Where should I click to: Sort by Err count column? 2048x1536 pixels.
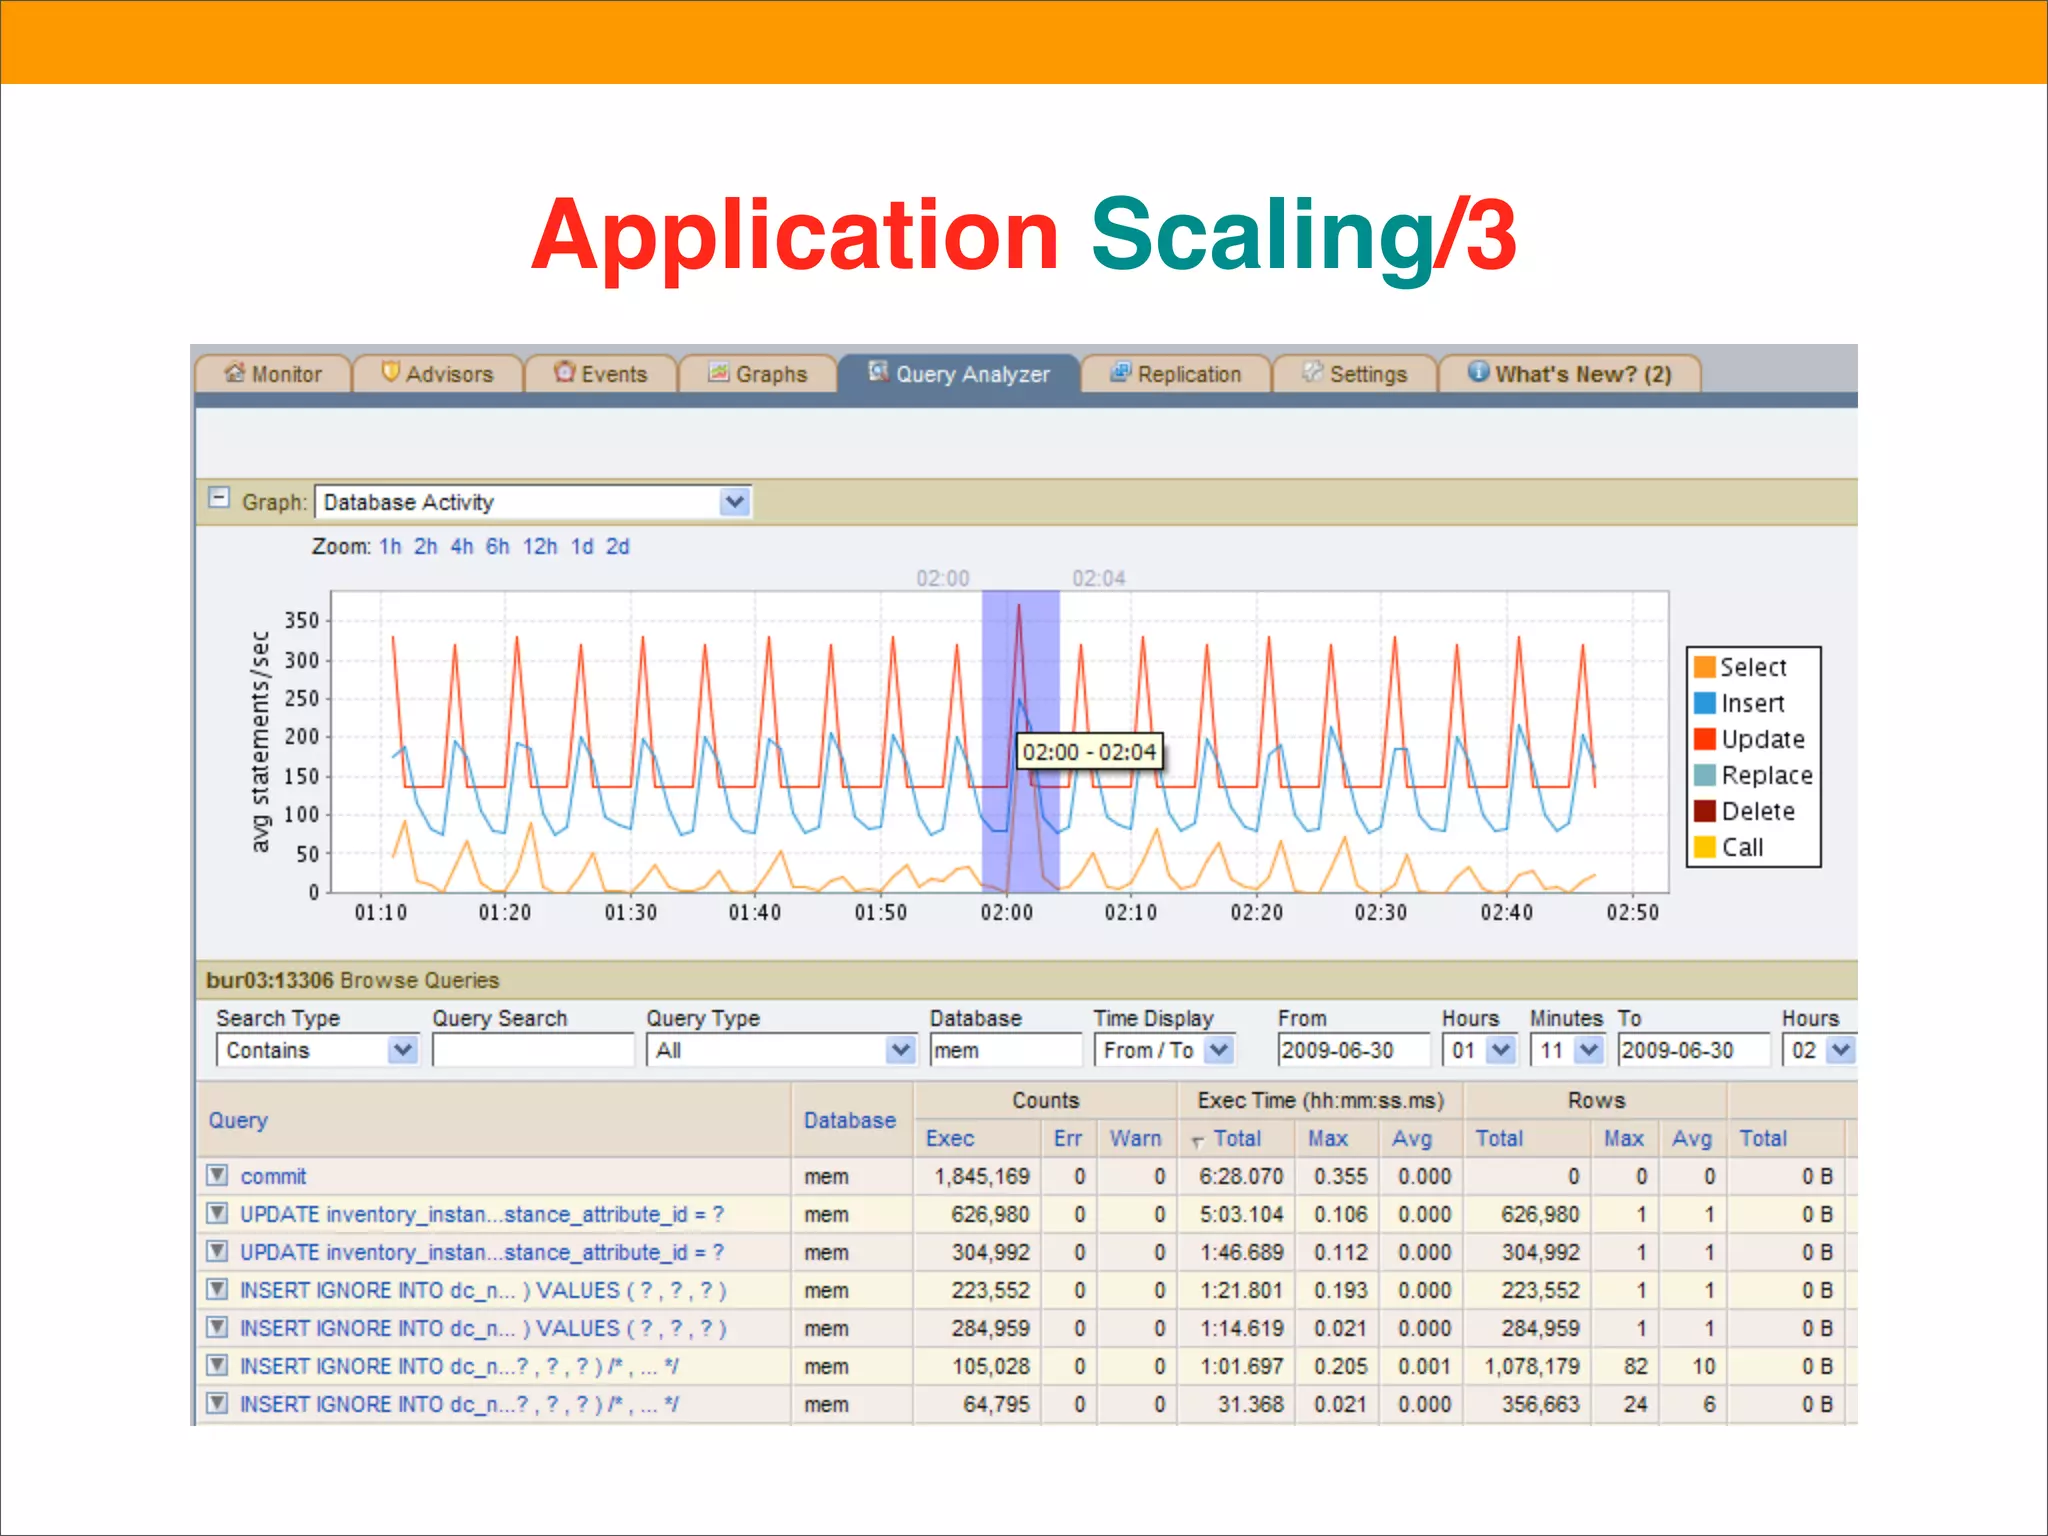pyautogui.click(x=1067, y=1138)
